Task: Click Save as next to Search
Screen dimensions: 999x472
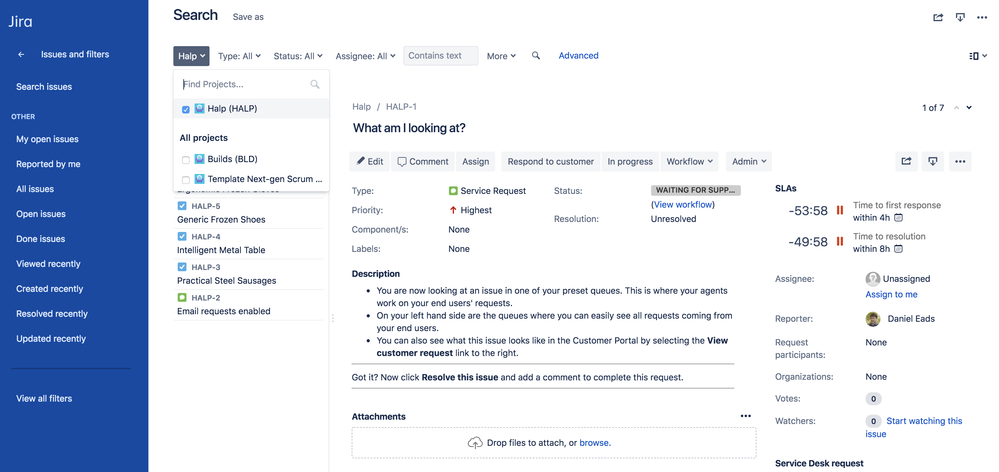Action: [248, 17]
